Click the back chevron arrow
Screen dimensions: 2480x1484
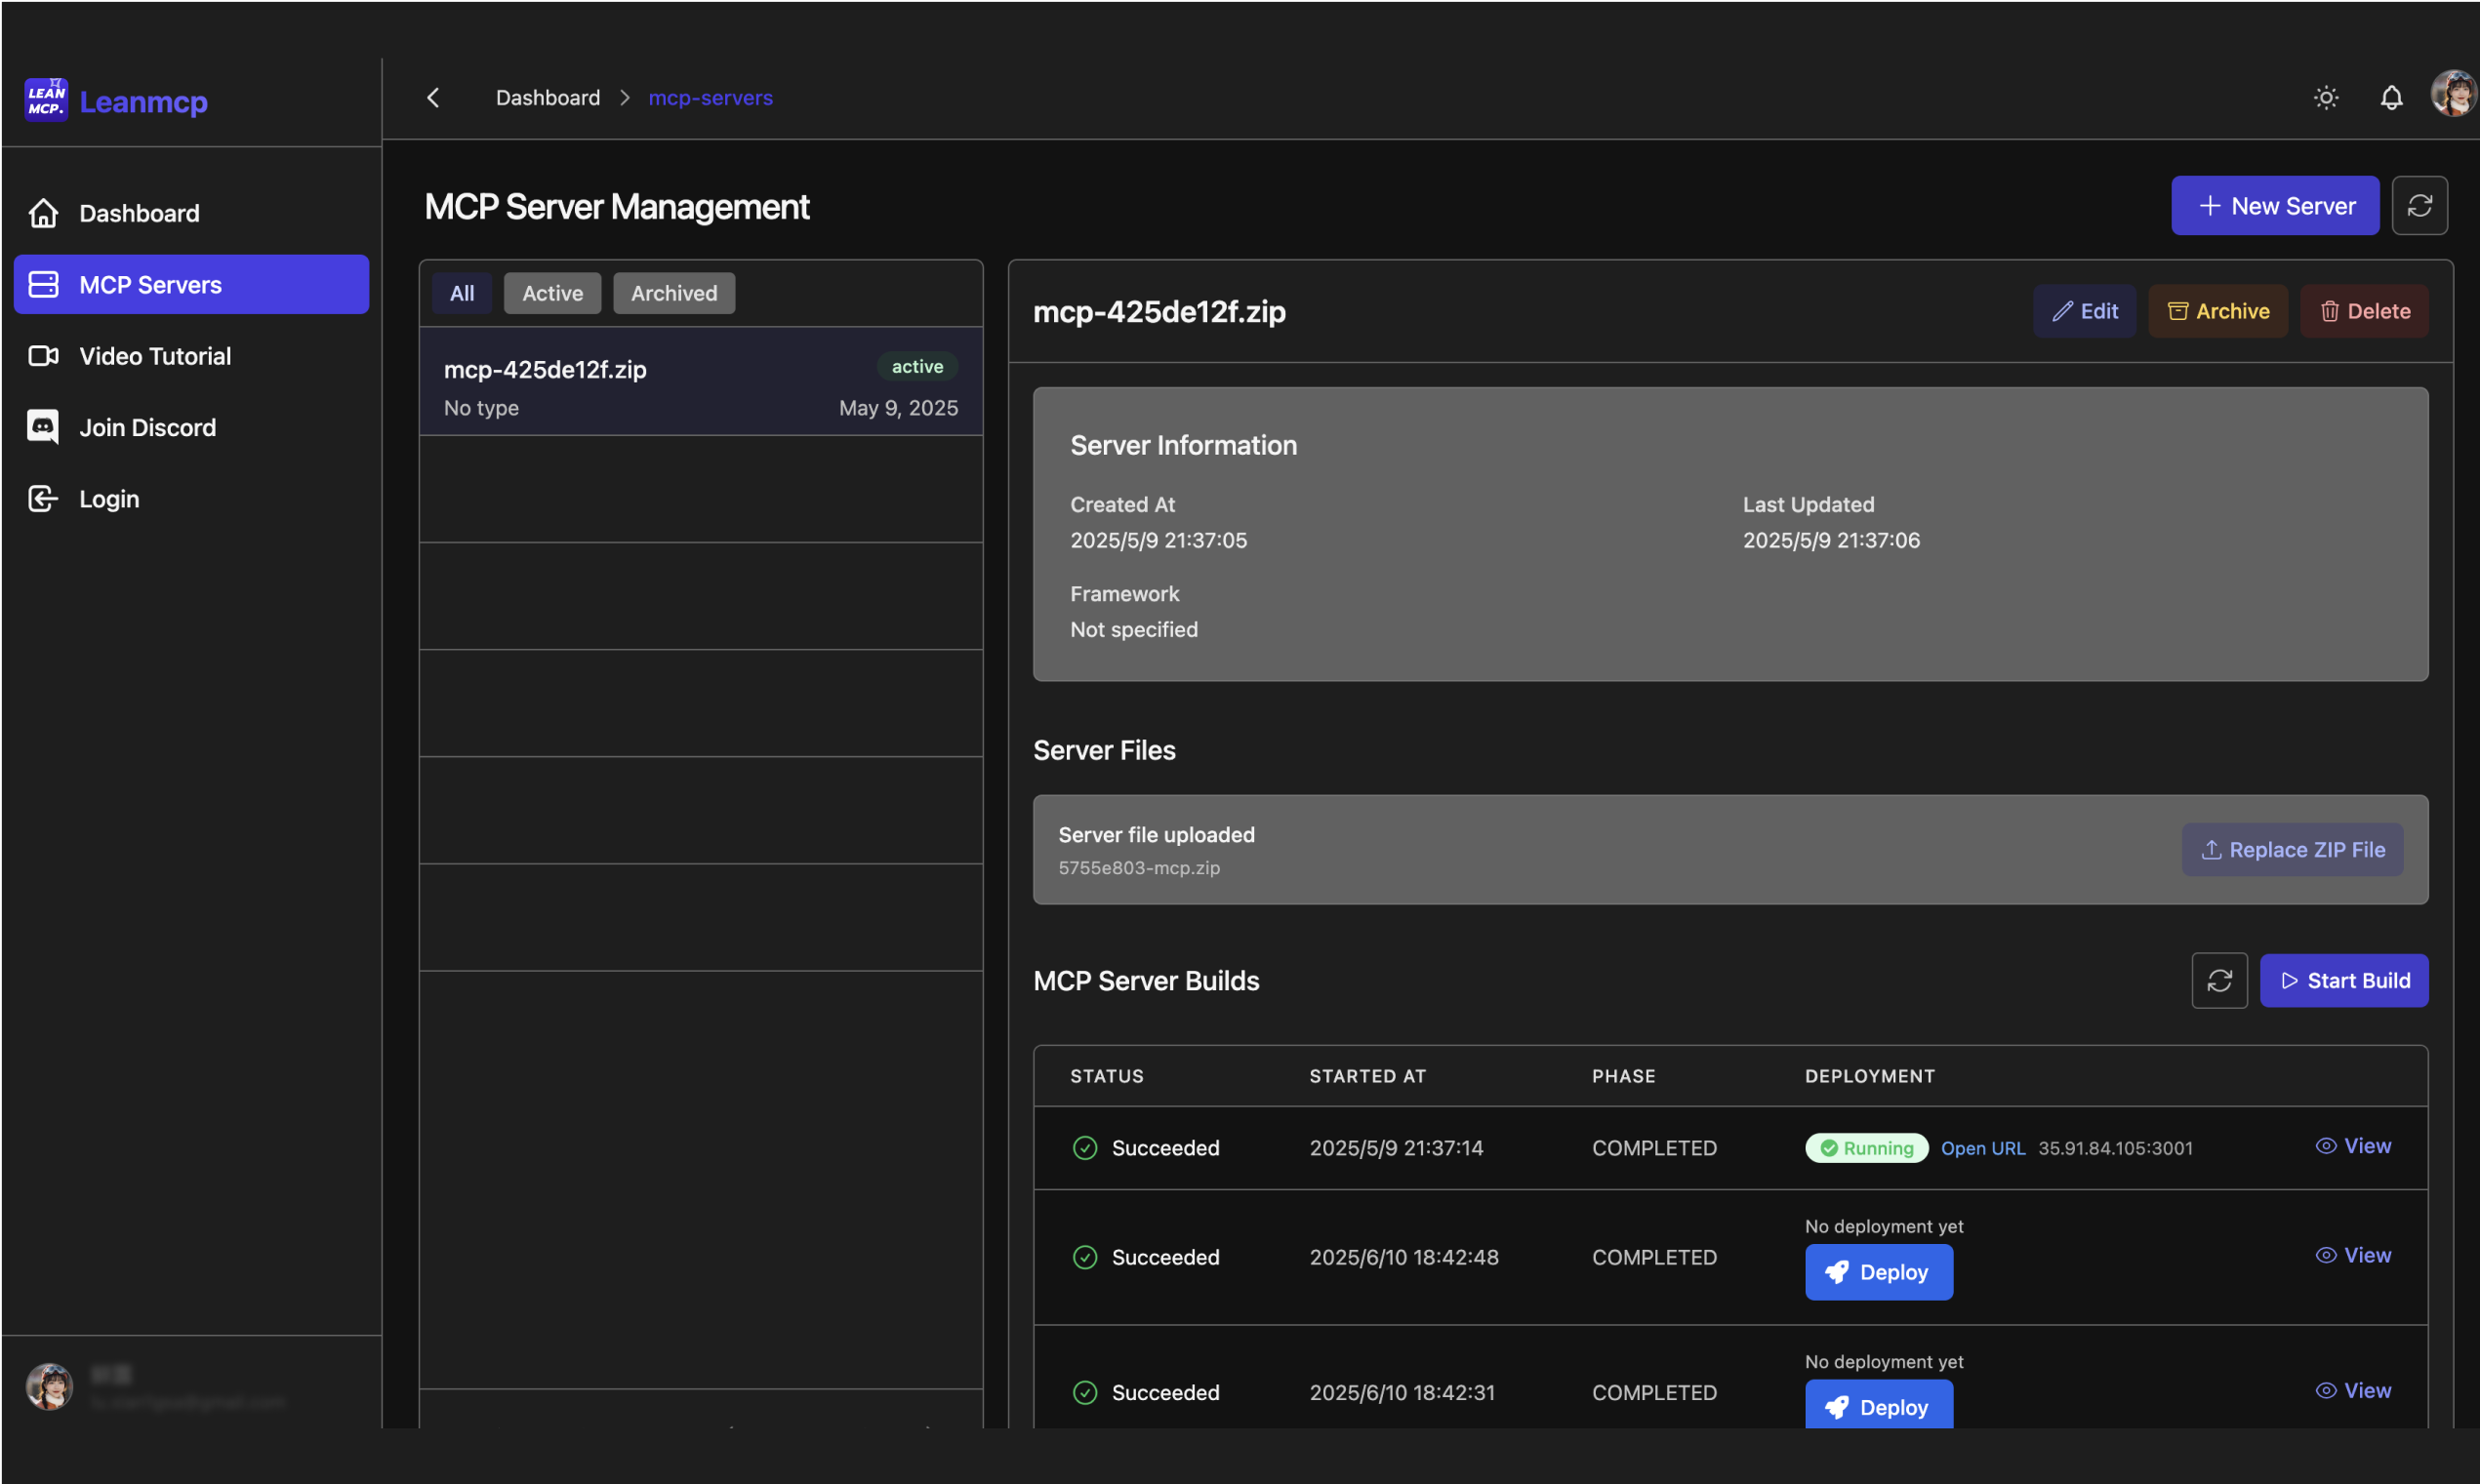[x=433, y=98]
